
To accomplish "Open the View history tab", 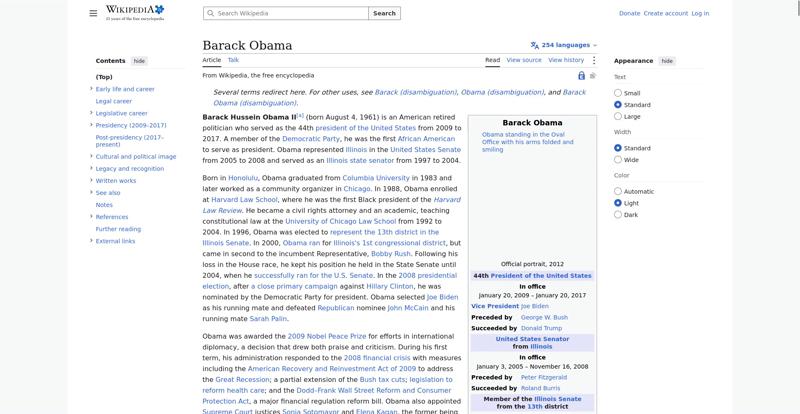I will click(x=566, y=60).
